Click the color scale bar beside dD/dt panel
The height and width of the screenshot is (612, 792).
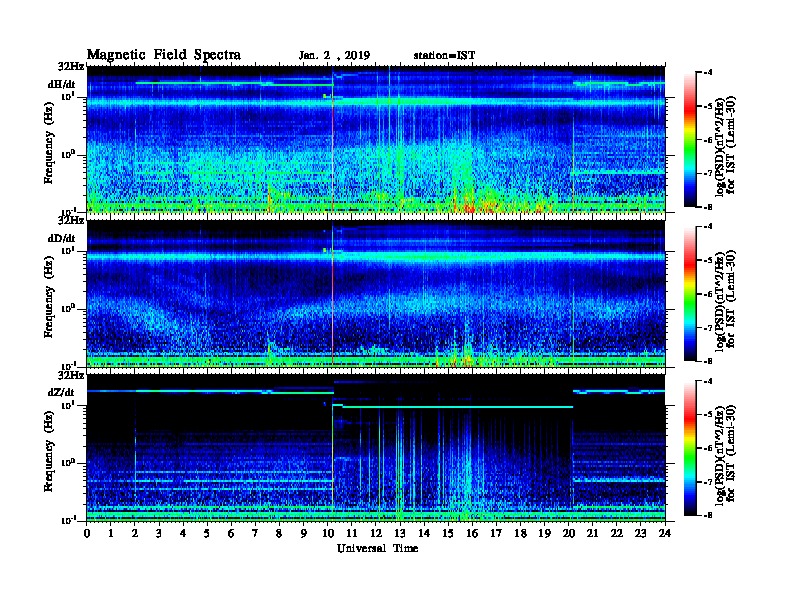pyautogui.click(x=689, y=294)
